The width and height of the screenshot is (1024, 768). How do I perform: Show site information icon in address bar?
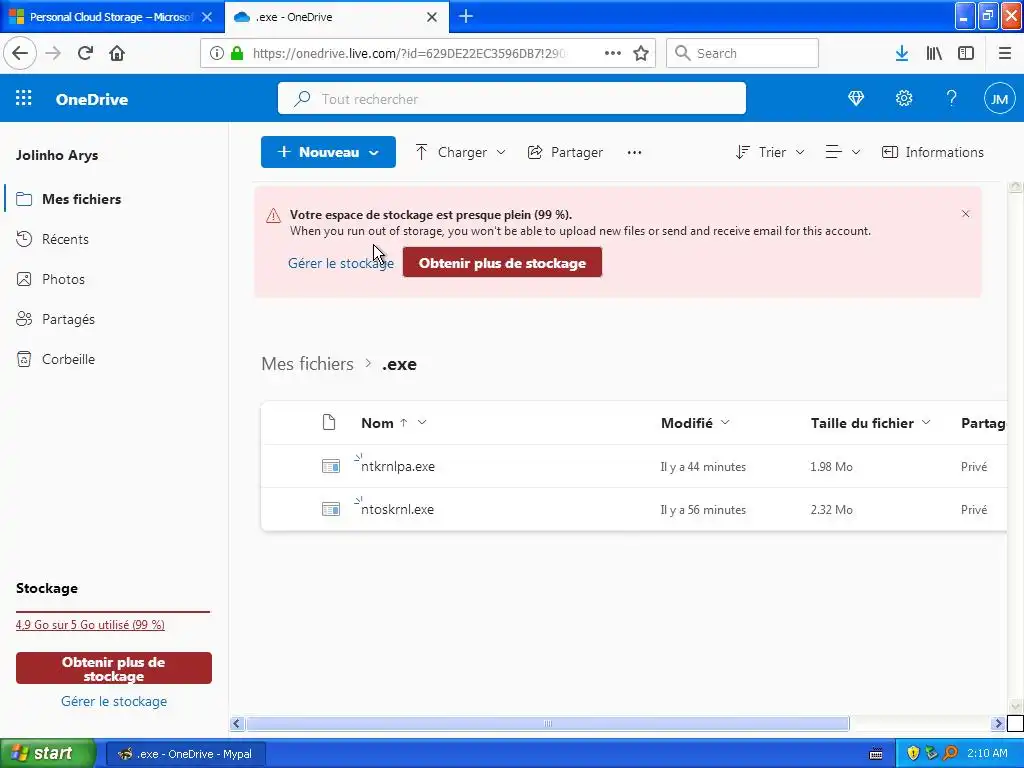217,53
